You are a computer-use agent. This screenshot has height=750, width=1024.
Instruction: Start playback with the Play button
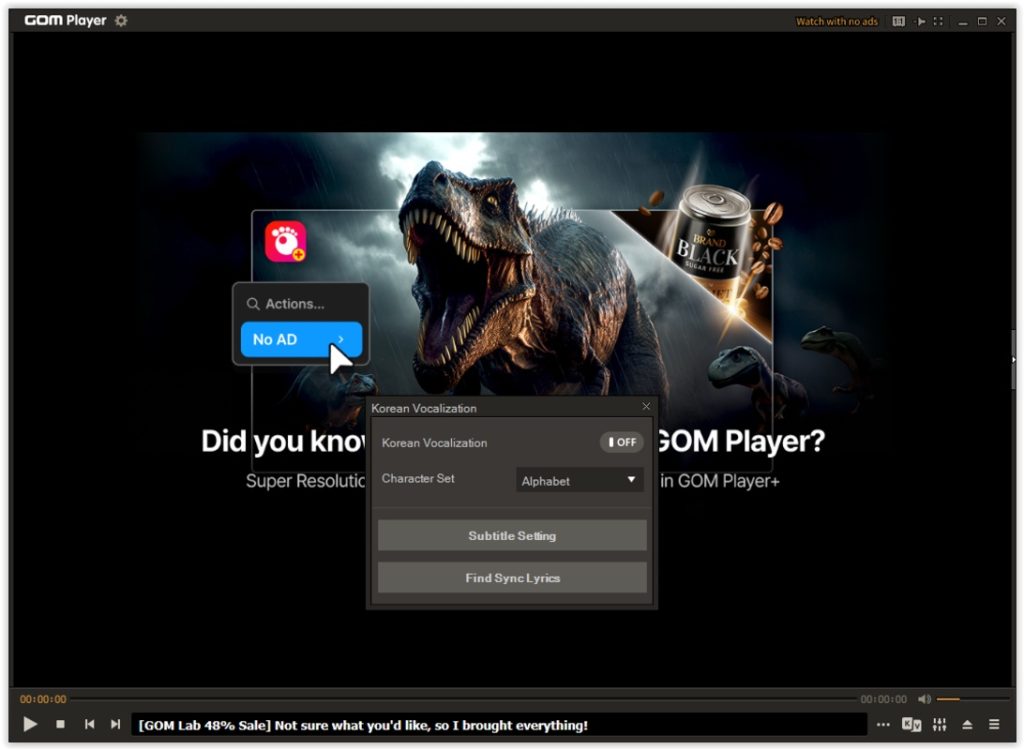coord(29,724)
